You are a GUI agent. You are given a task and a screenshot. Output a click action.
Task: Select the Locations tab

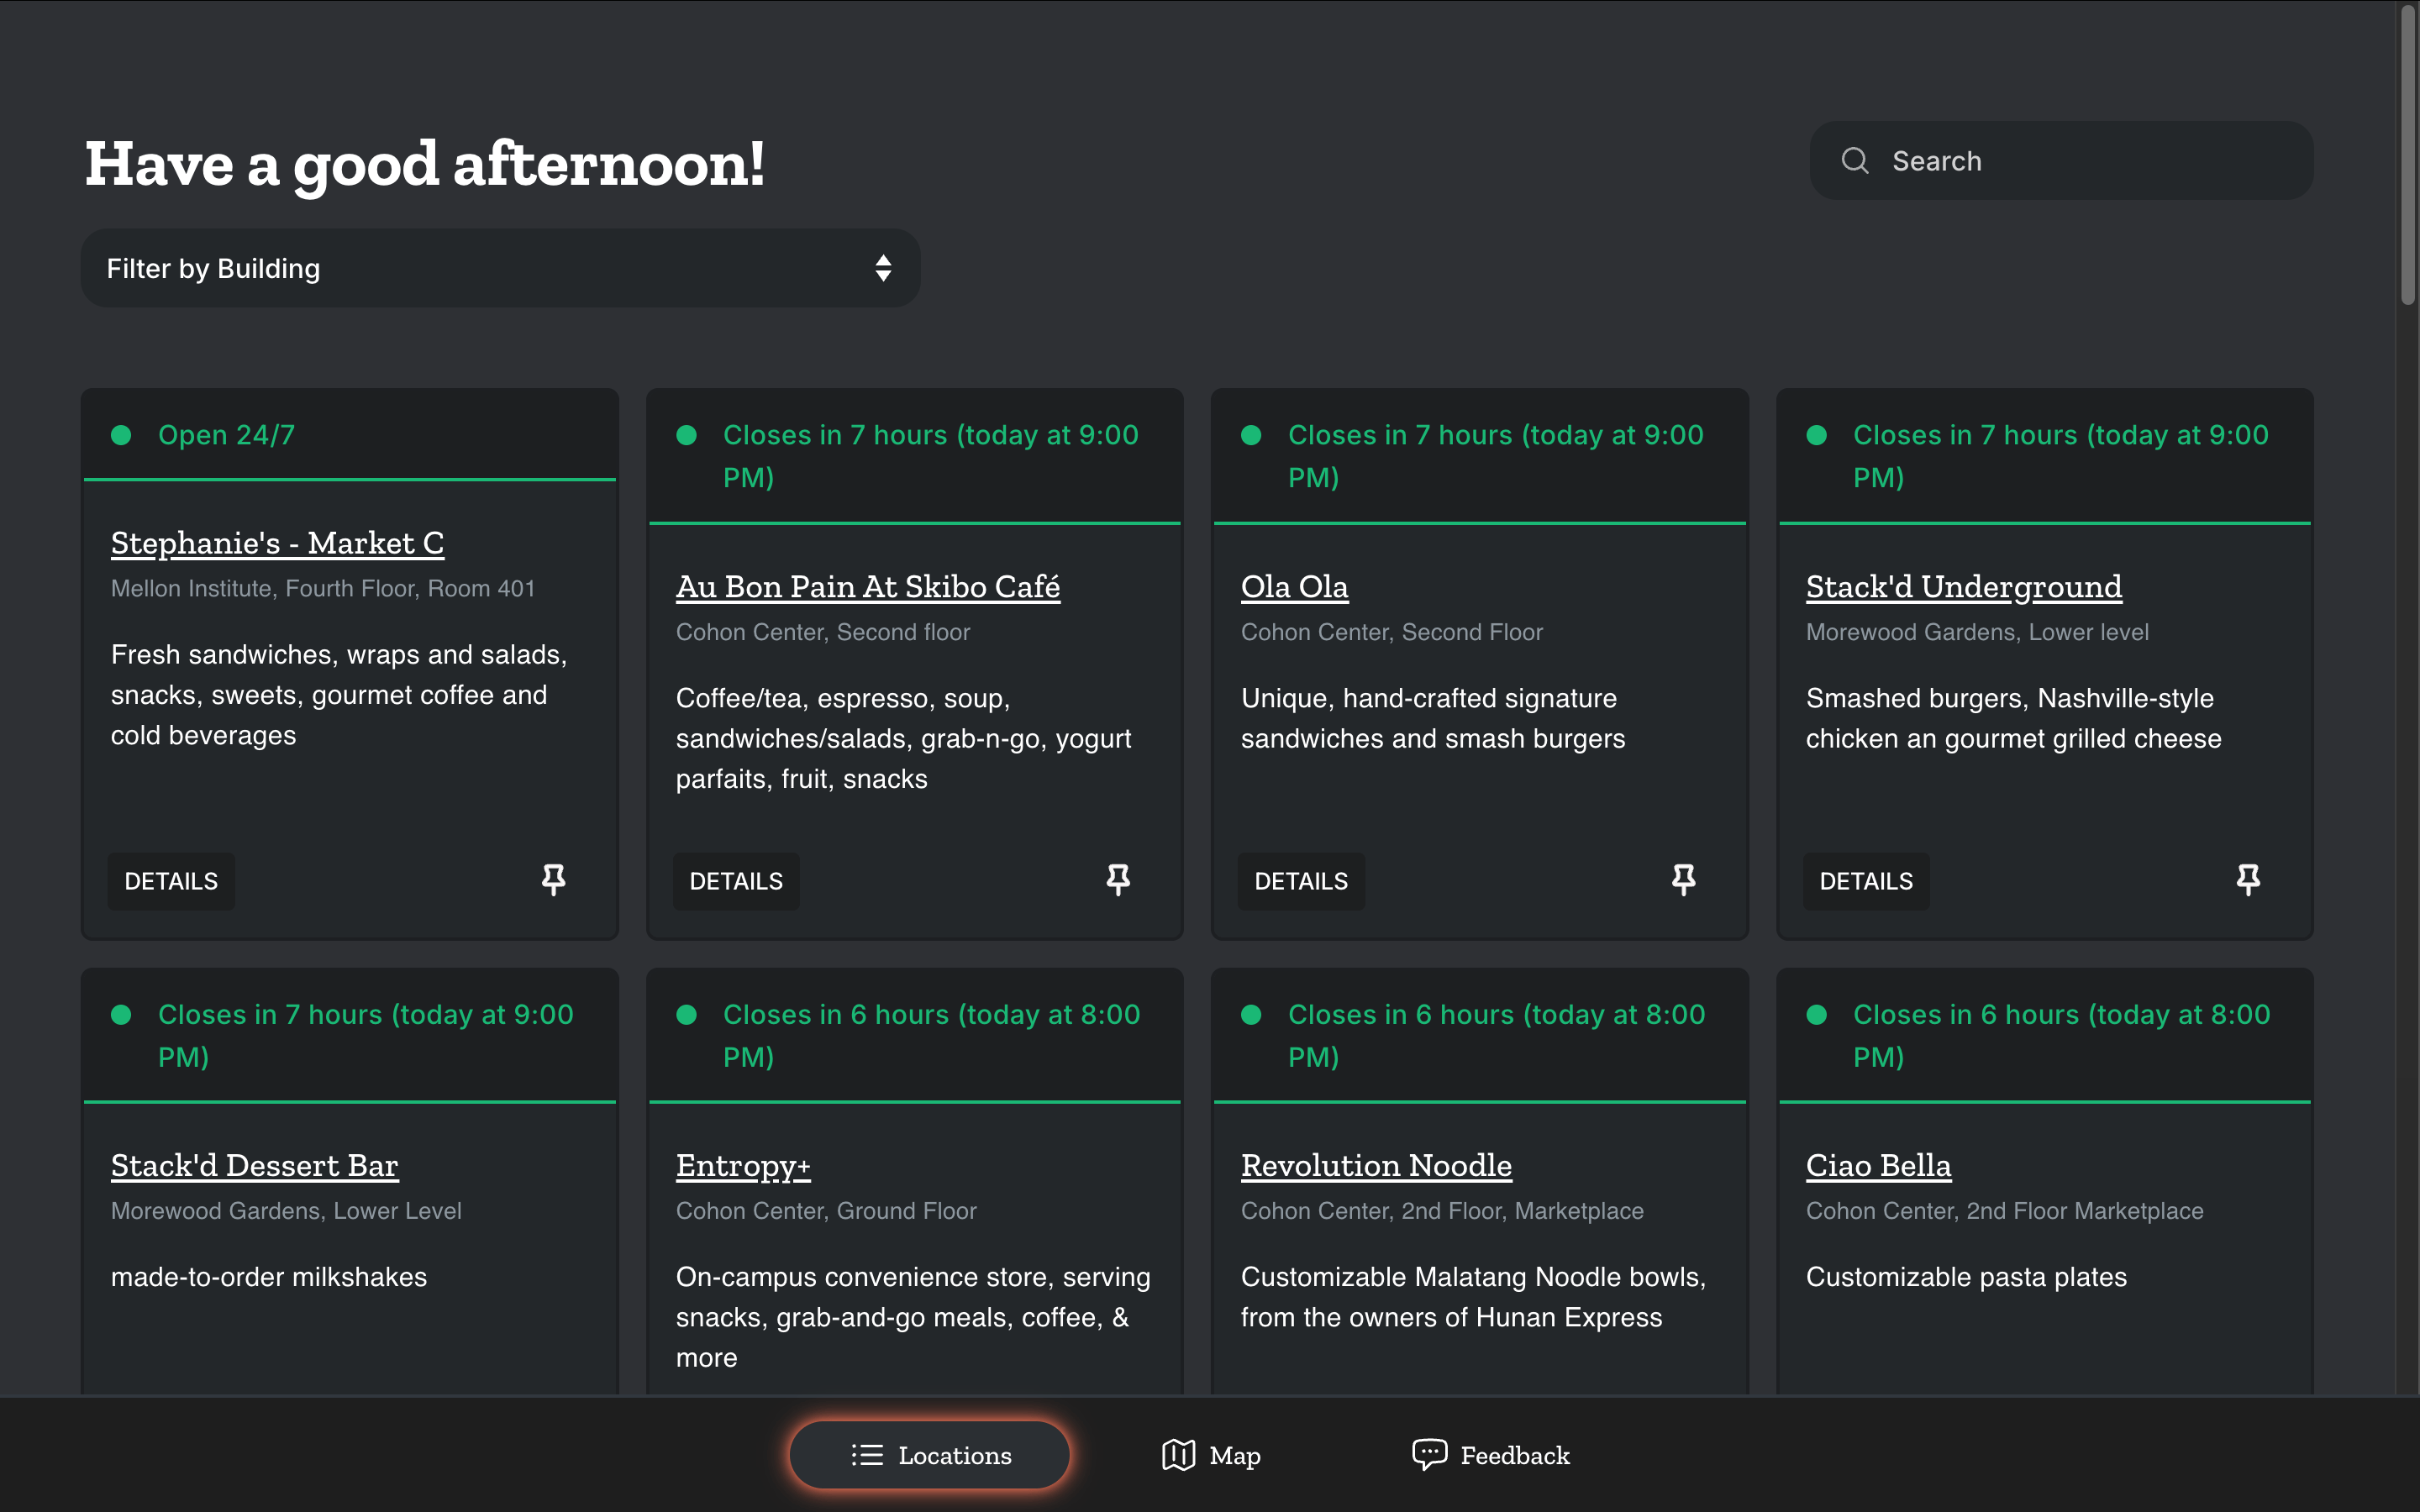(954, 1455)
